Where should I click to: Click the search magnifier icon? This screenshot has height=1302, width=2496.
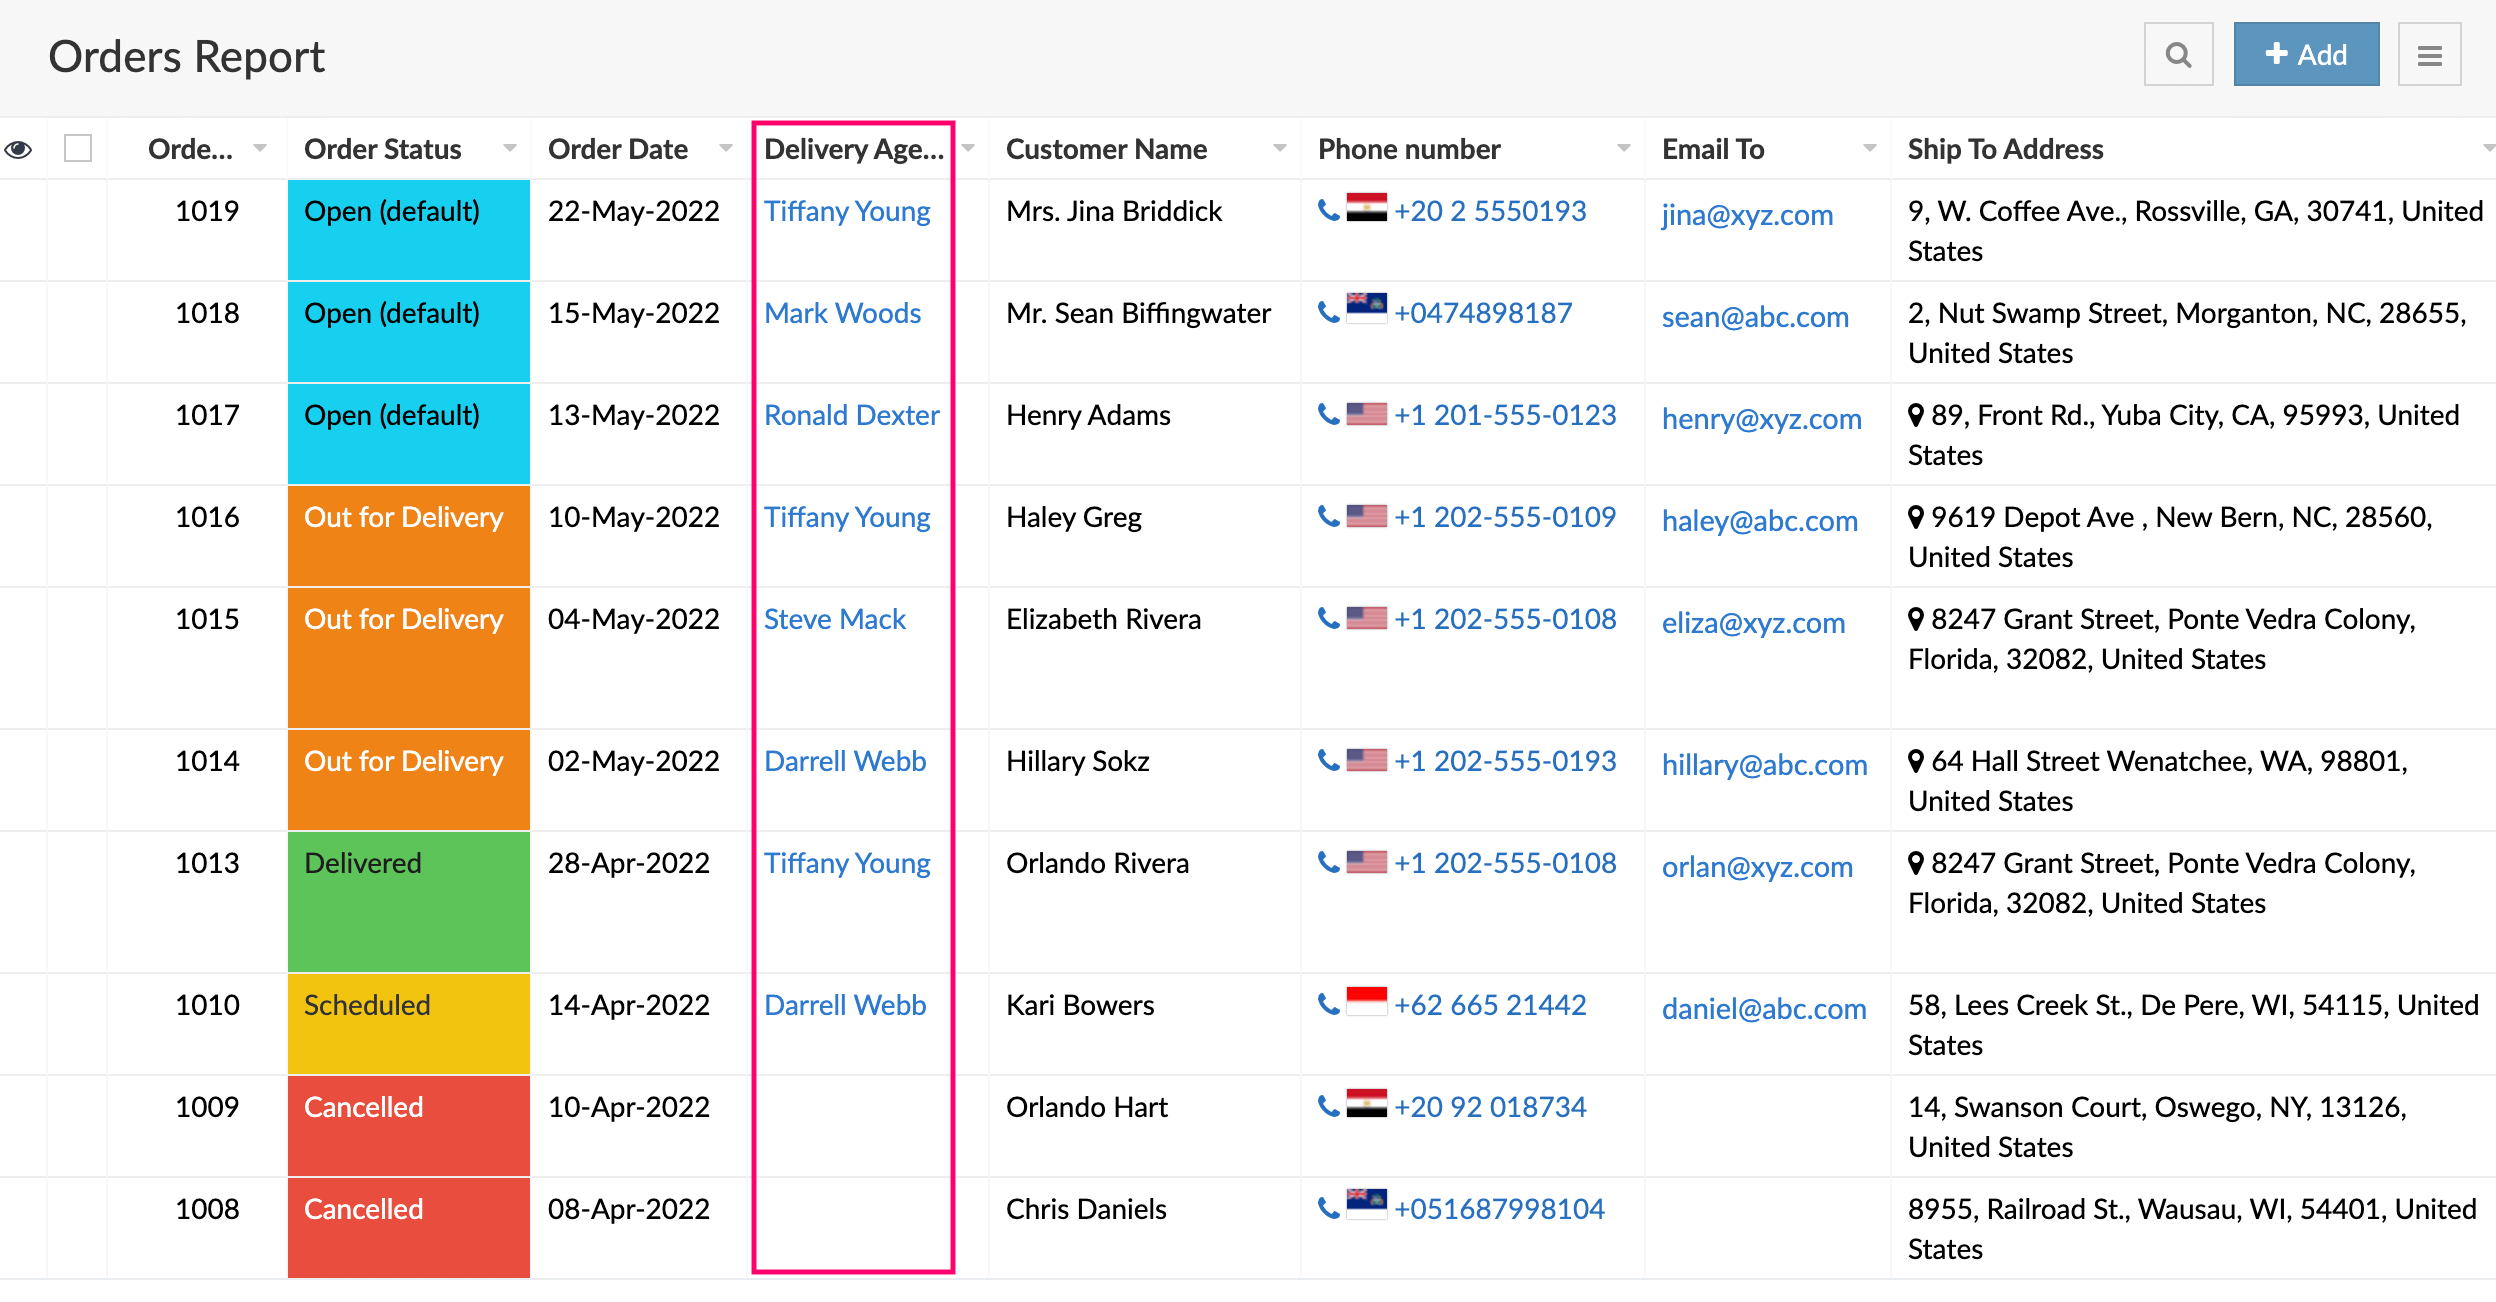(x=2178, y=55)
